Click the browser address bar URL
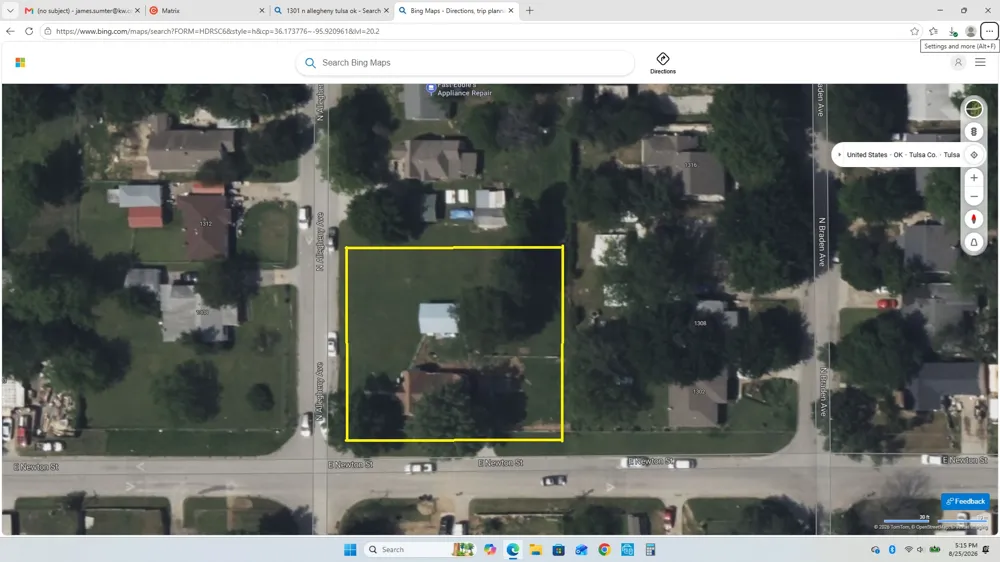Viewport: 1000px width, 562px height. pyautogui.click(x=217, y=31)
